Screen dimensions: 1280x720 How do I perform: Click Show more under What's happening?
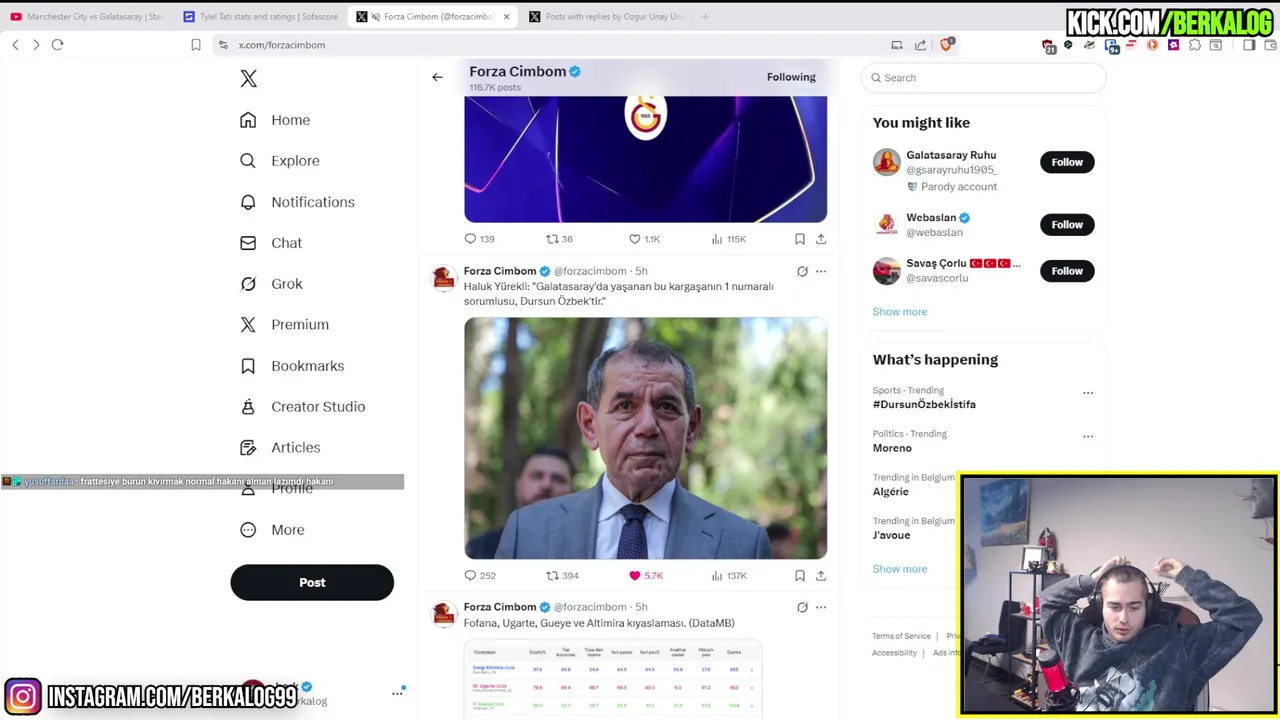[900, 569]
